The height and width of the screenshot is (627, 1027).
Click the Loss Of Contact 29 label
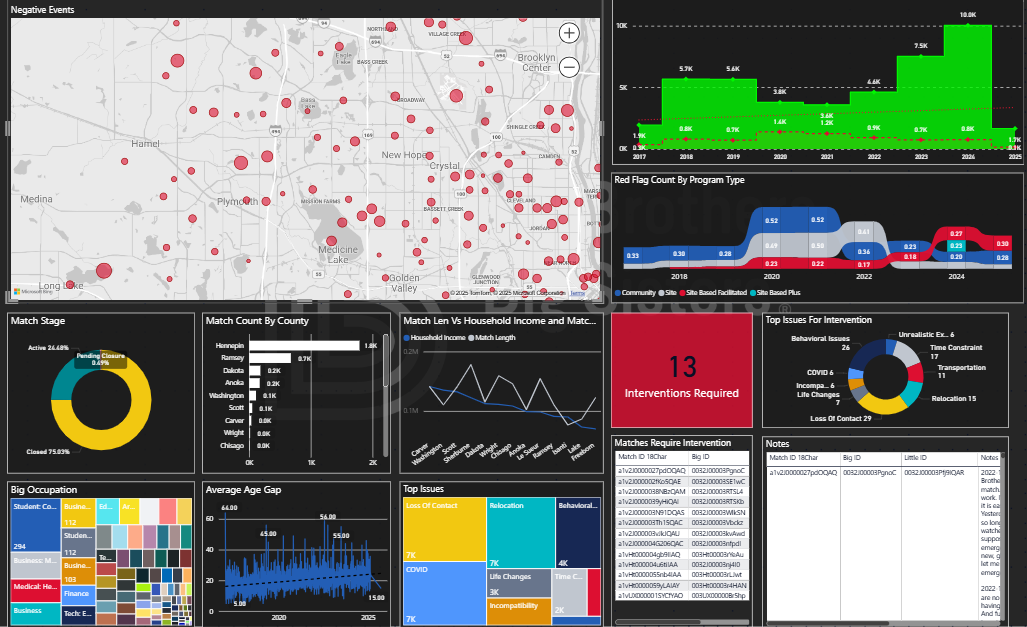pos(840,419)
